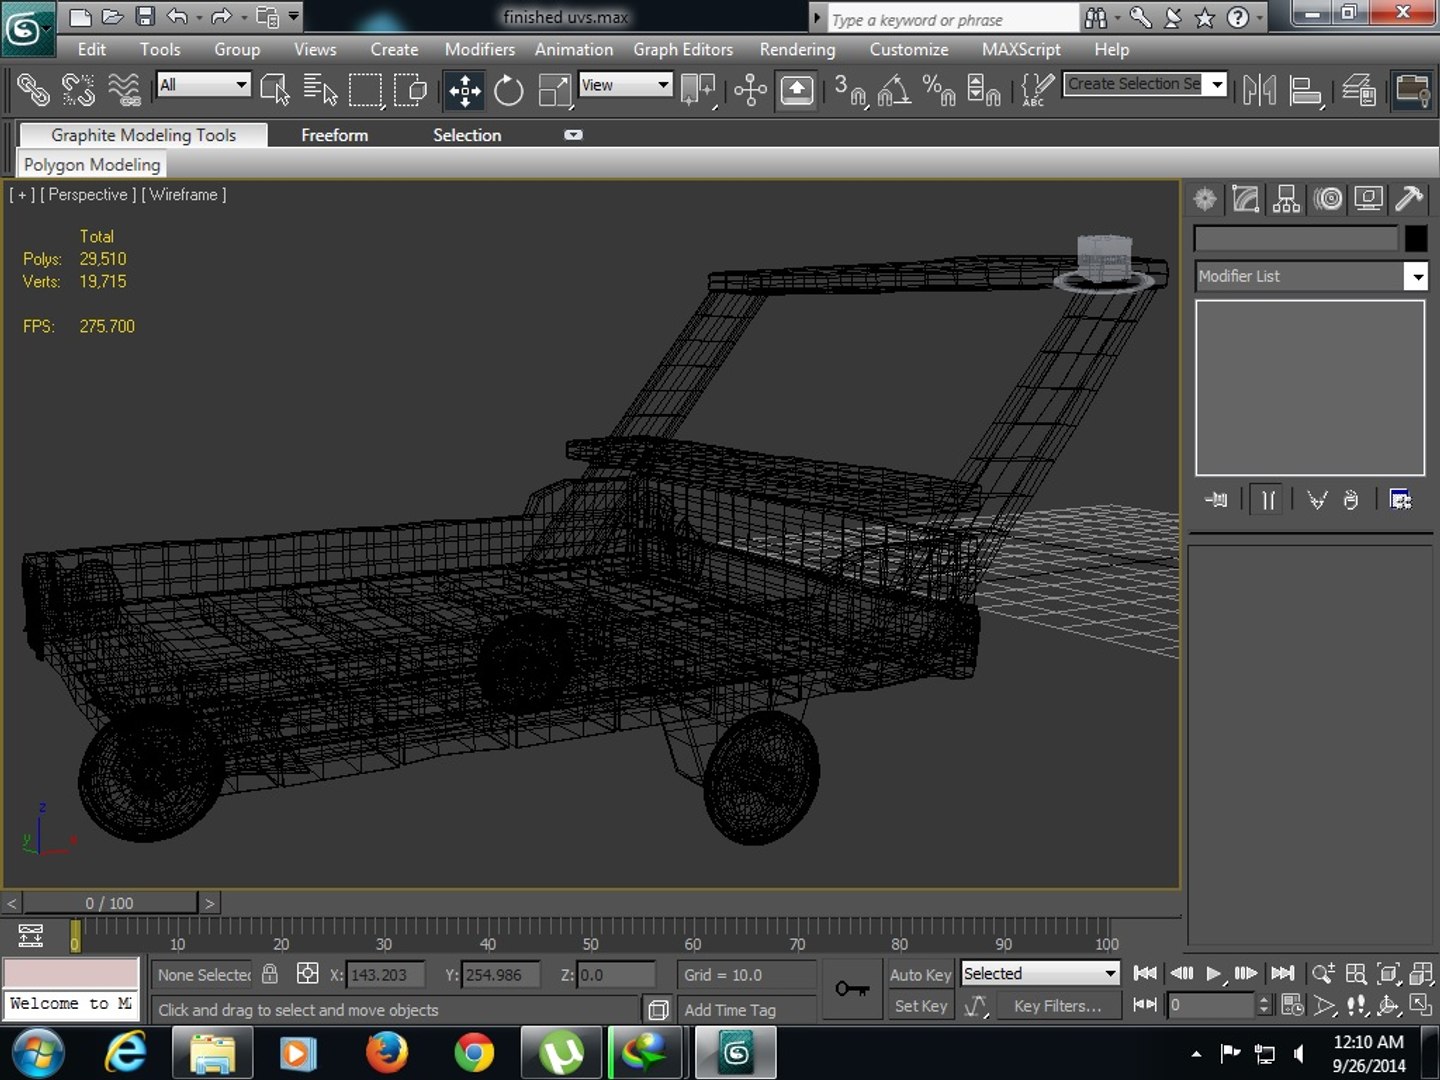Open the Motion command panel tab
The width and height of the screenshot is (1440, 1080).
(1328, 199)
